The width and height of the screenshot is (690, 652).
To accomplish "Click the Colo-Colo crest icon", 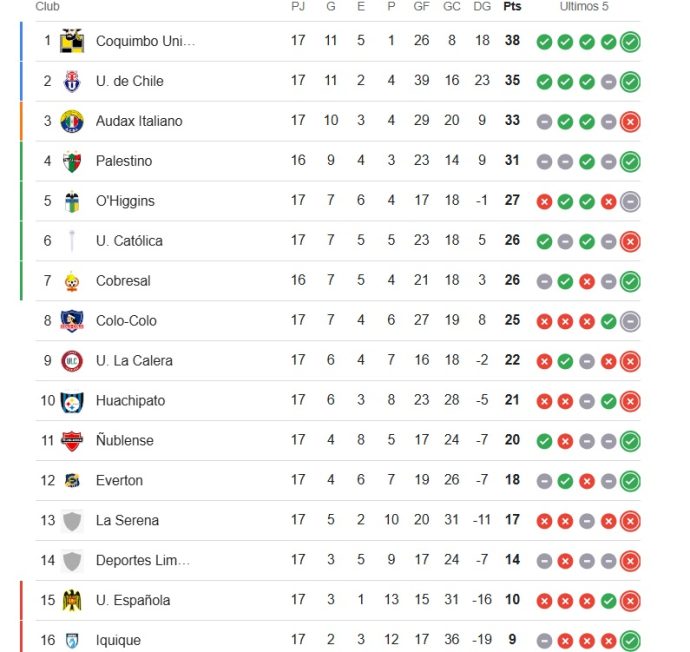I will (x=72, y=321).
